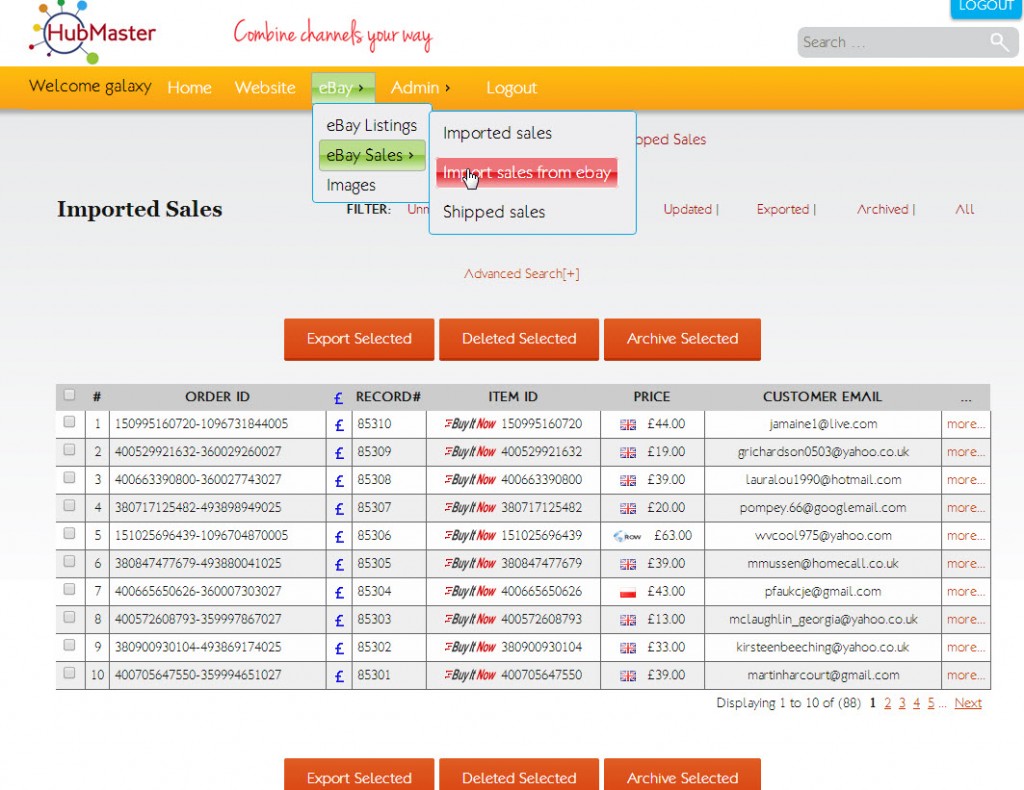Click the bottom Export Selected button
This screenshot has width=1024, height=790.
coord(359,776)
